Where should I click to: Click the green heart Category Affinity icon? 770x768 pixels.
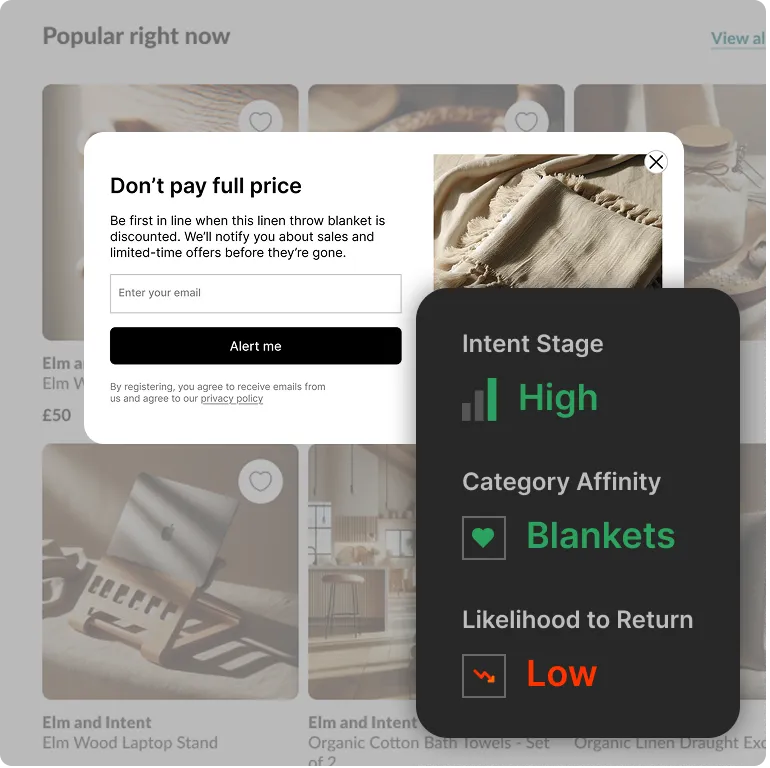click(486, 540)
